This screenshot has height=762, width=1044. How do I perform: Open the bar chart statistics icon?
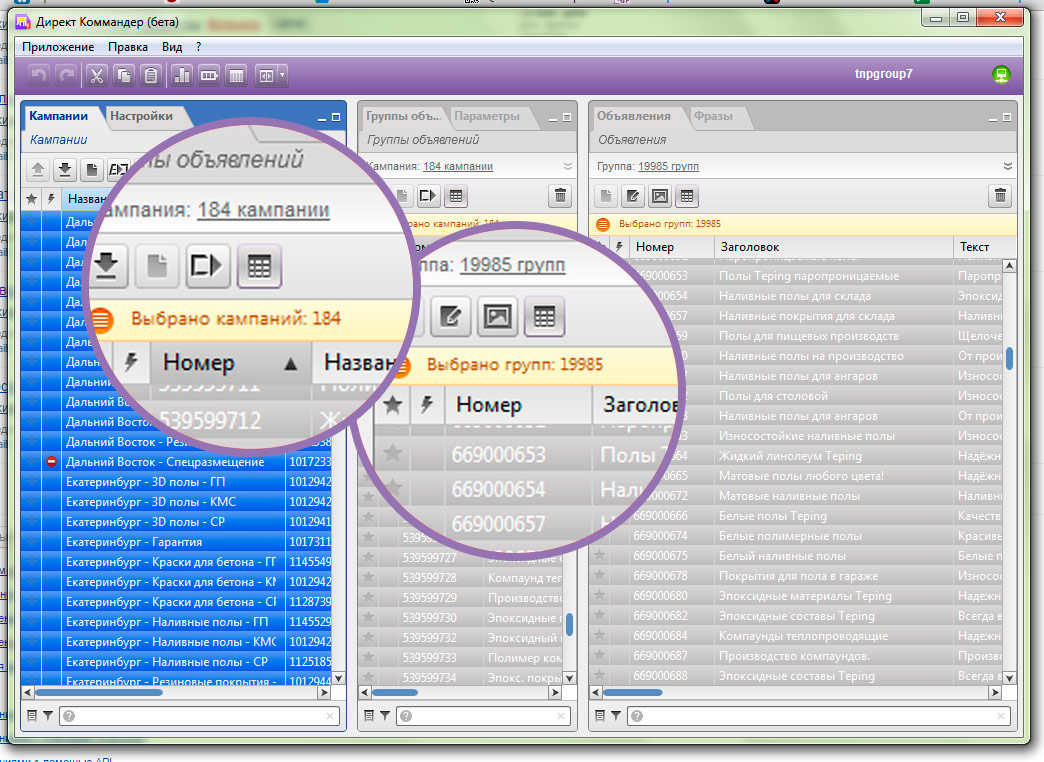click(182, 75)
